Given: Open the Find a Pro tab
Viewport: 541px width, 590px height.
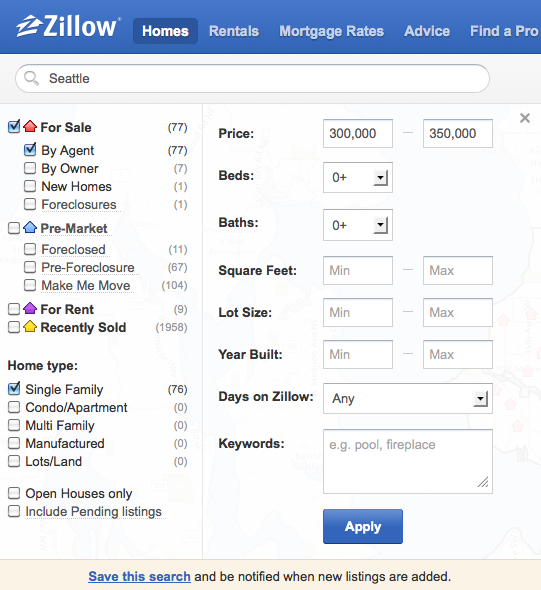Looking at the screenshot, I should (504, 31).
